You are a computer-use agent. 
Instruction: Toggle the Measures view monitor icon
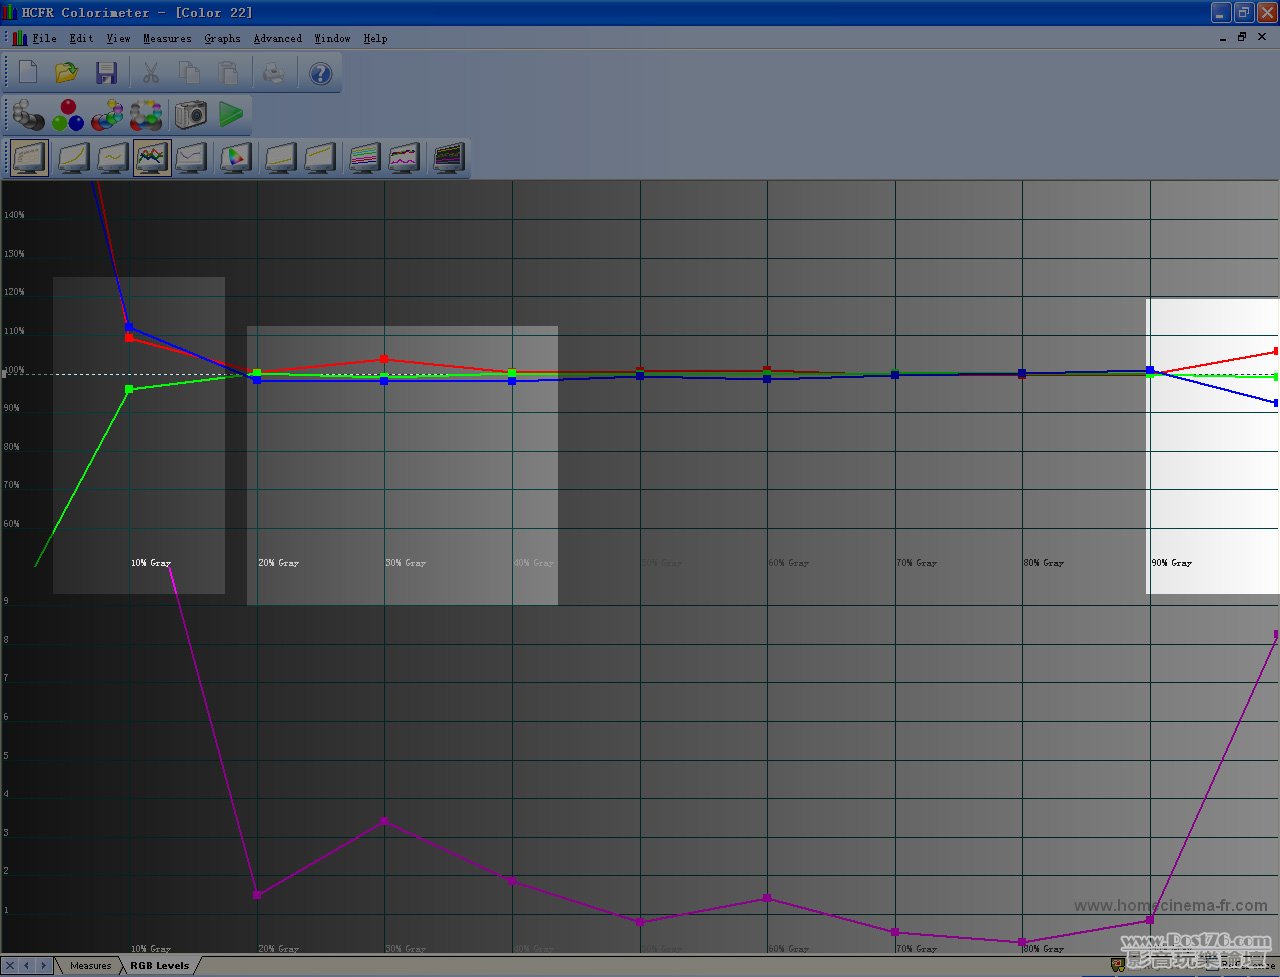(30, 158)
